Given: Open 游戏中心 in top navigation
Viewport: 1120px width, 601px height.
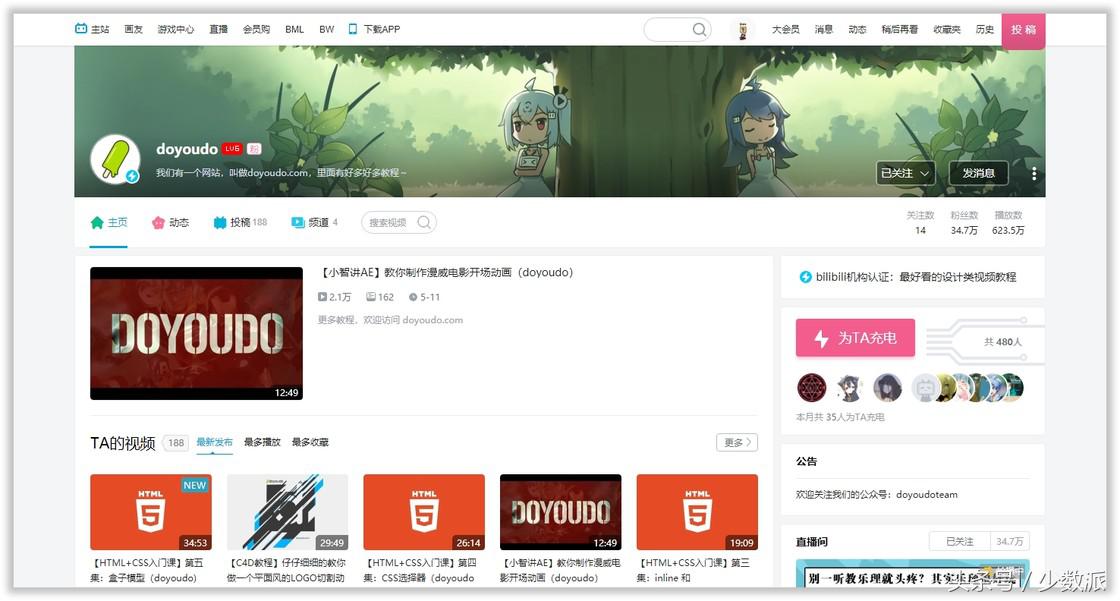Looking at the screenshot, I should point(176,29).
